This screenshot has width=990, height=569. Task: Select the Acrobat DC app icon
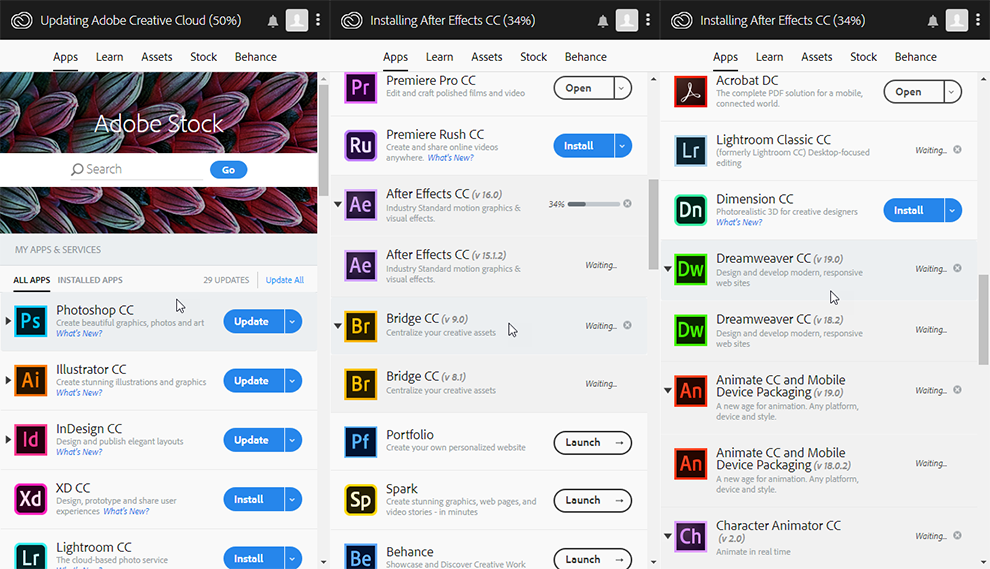coord(691,92)
